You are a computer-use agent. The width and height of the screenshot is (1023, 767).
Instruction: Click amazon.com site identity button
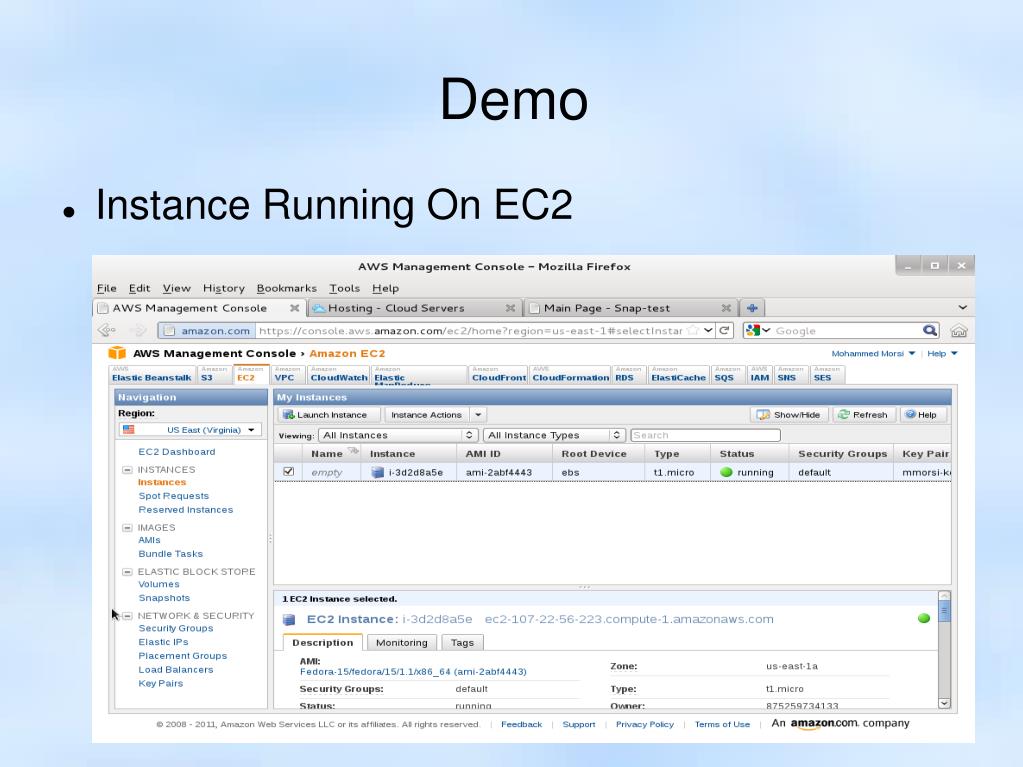[207, 331]
